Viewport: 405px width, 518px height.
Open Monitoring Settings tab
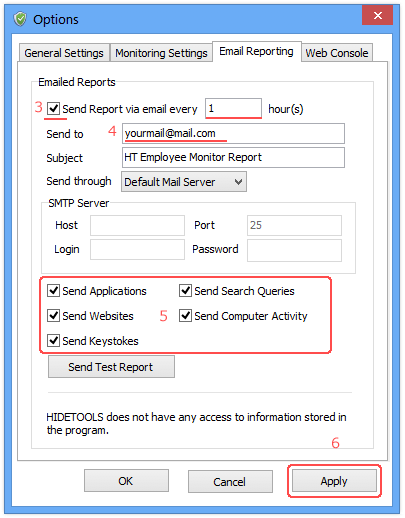(161, 53)
